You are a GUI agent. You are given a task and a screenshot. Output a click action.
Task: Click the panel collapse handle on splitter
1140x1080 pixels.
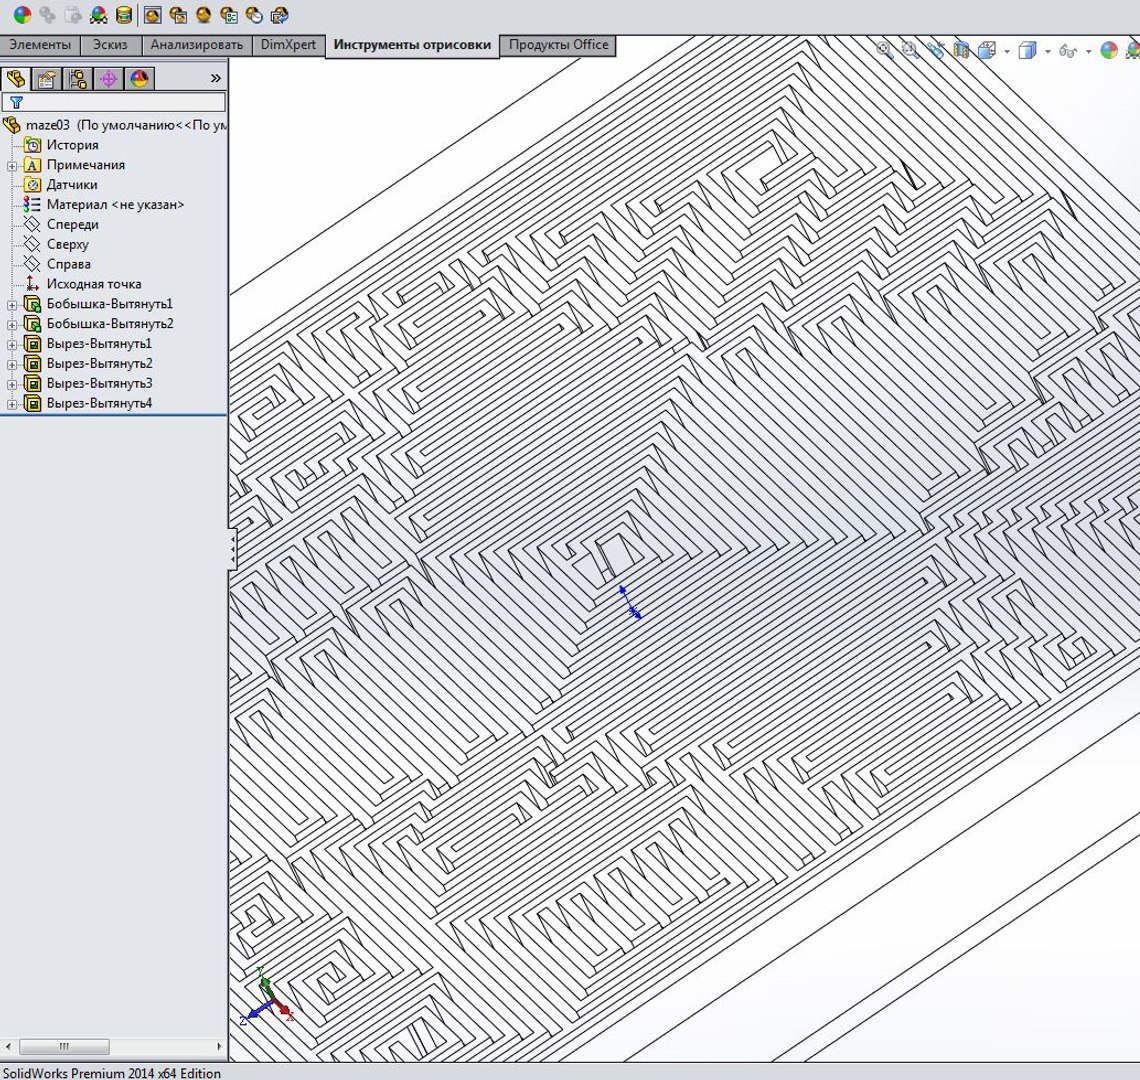point(232,548)
